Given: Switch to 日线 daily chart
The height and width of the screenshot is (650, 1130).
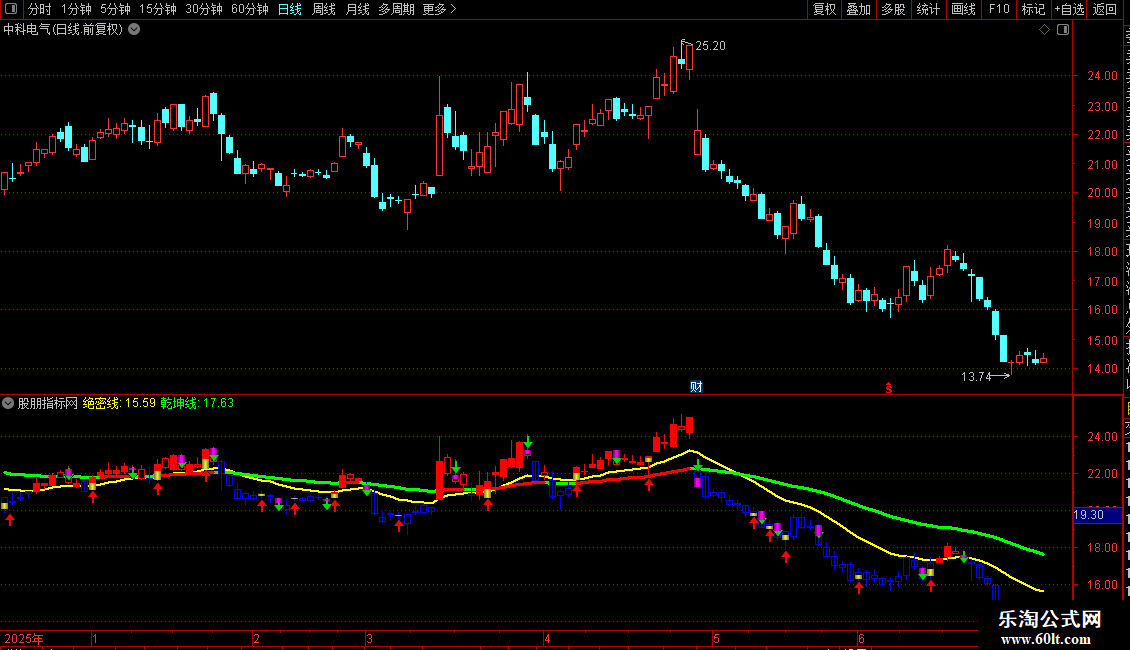Looking at the screenshot, I should tap(290, 9).
